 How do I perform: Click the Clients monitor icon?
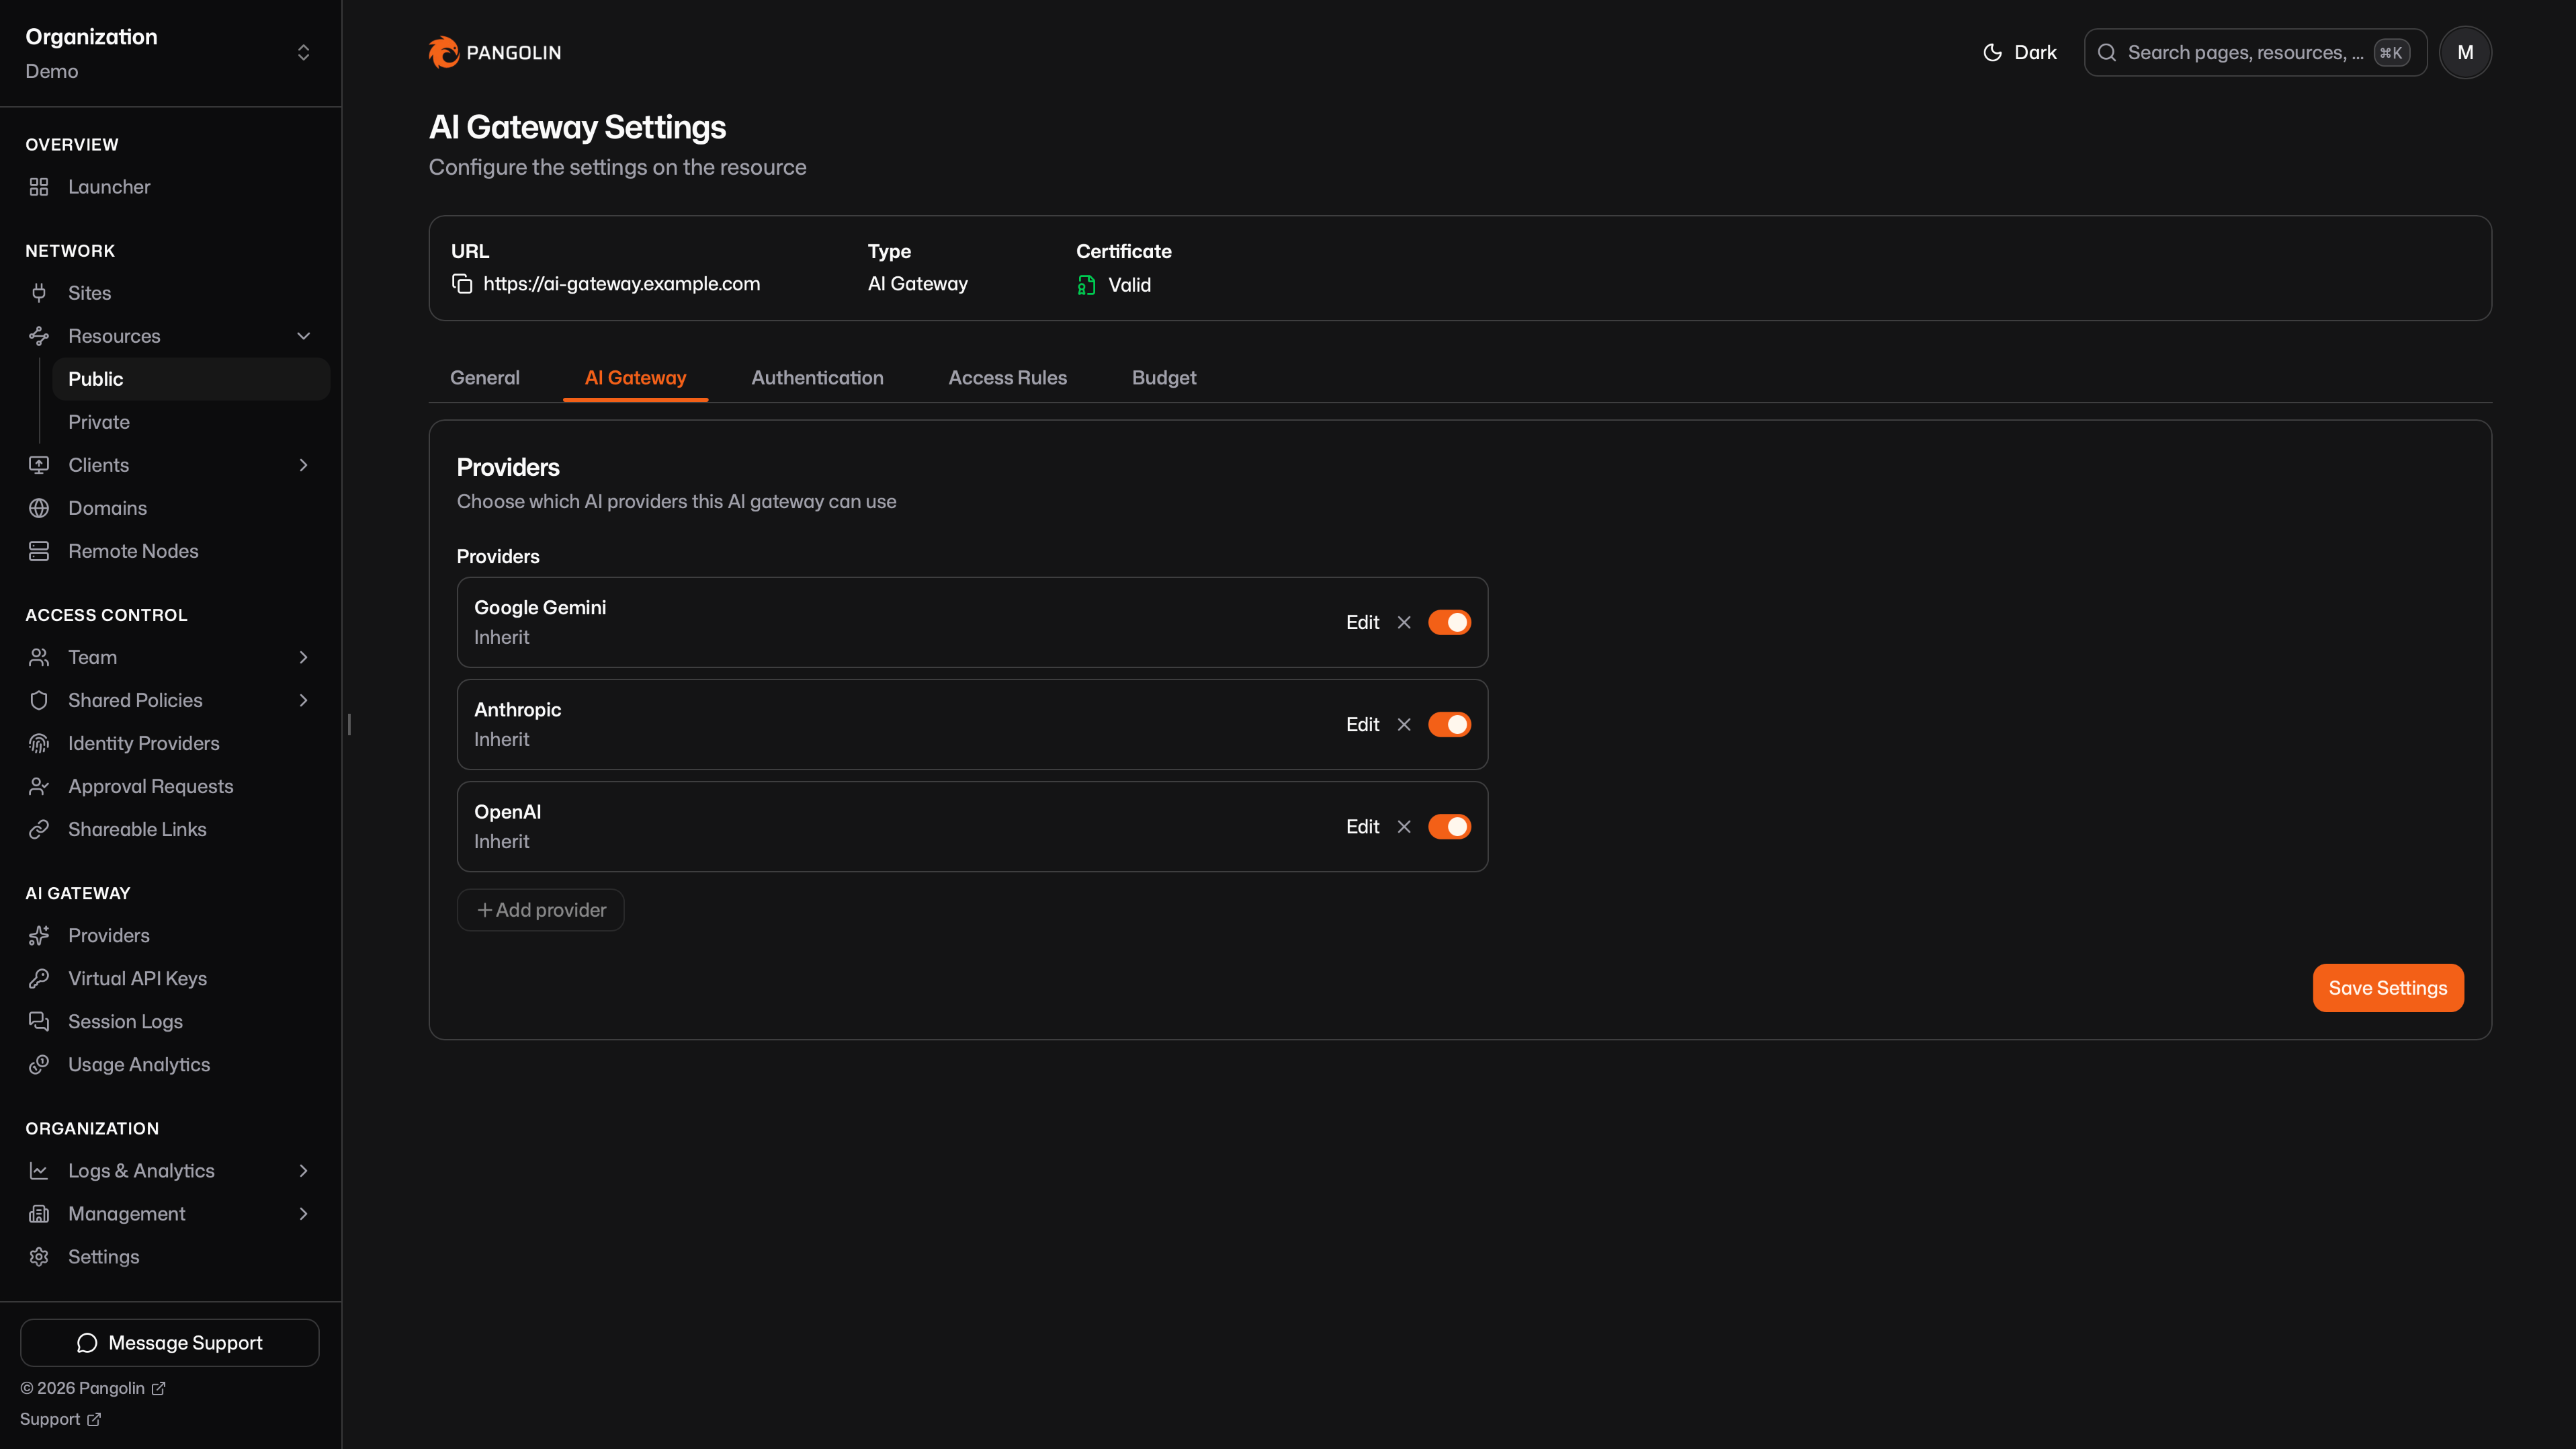point(39,465)
